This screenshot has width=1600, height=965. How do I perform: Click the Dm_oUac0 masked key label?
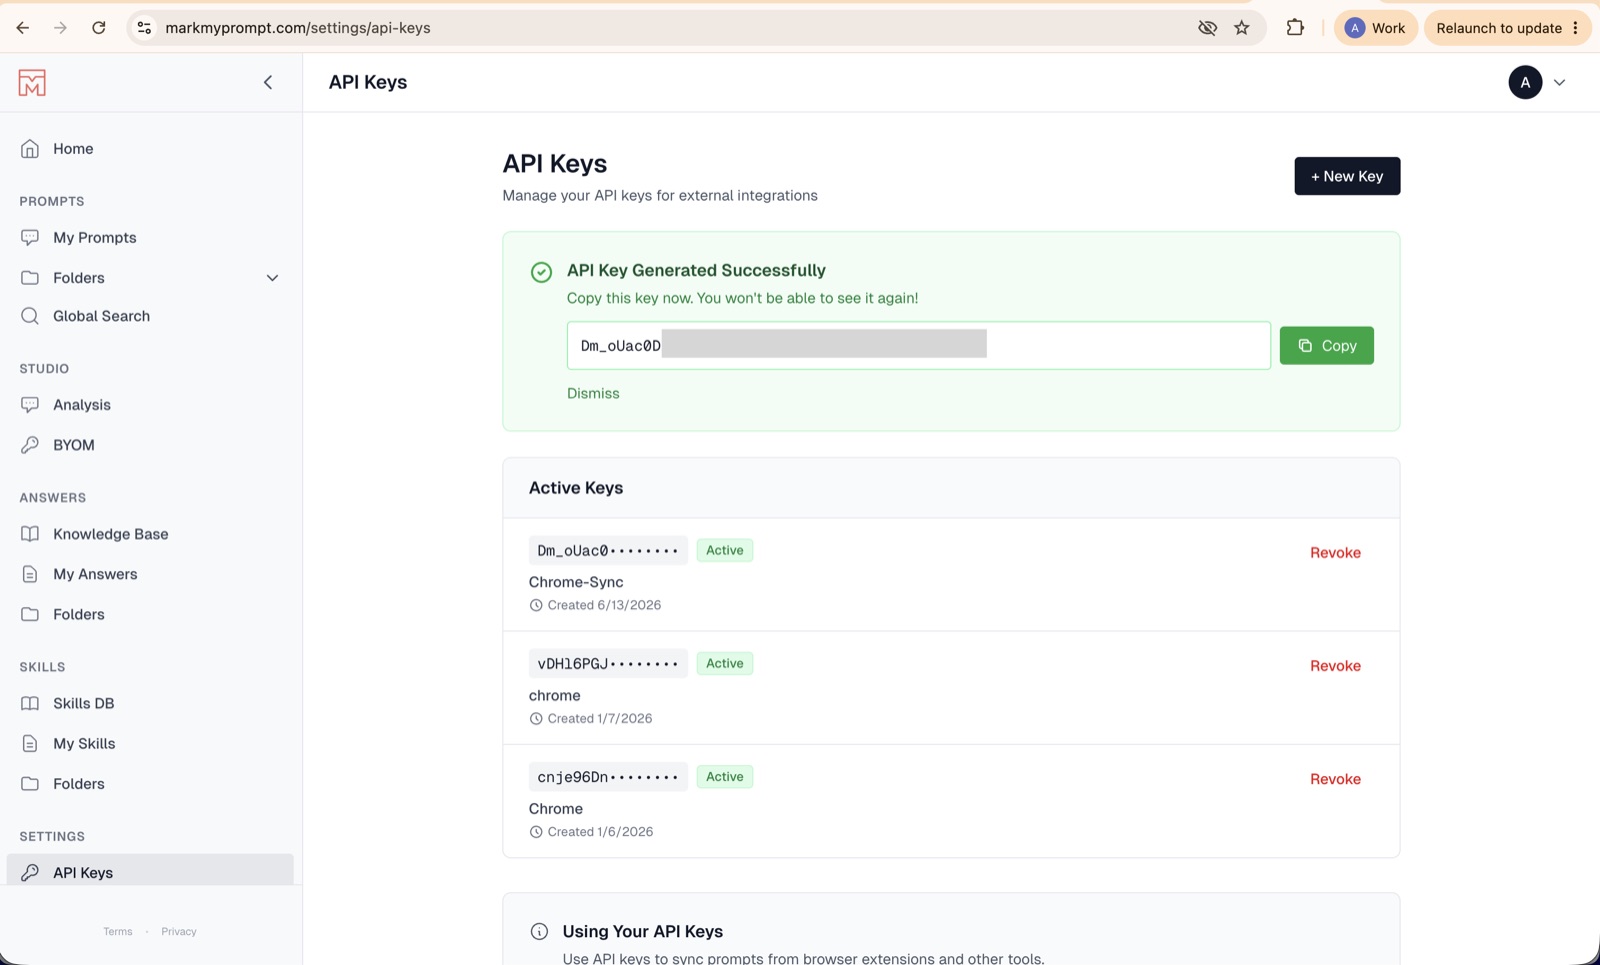(608, 550)
